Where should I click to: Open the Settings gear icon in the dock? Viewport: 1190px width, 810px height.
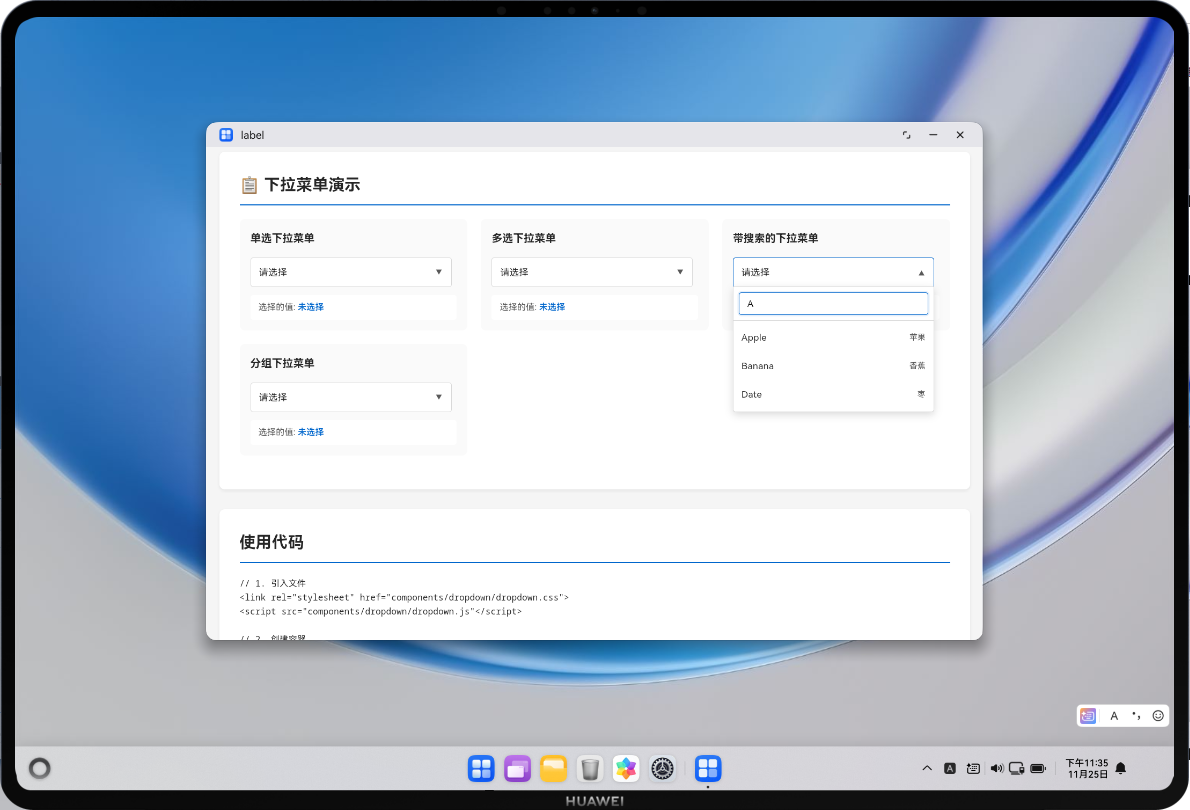tap(663, 768)
